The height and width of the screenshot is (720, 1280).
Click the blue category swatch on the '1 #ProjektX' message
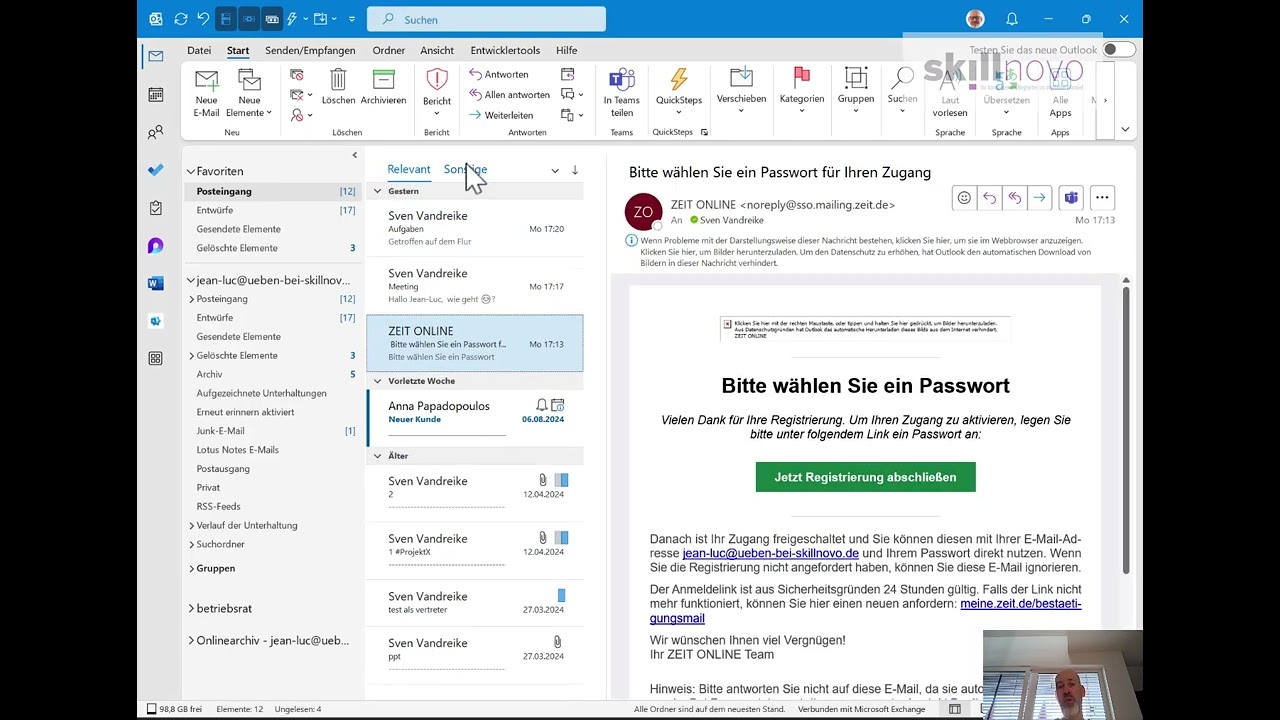(x=561, y=538)
